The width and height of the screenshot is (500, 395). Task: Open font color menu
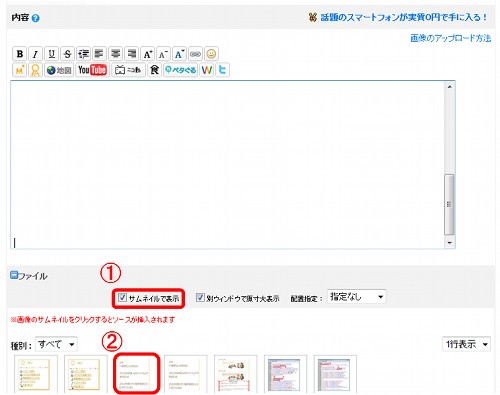pyautogui.click(x=179, y=54)
